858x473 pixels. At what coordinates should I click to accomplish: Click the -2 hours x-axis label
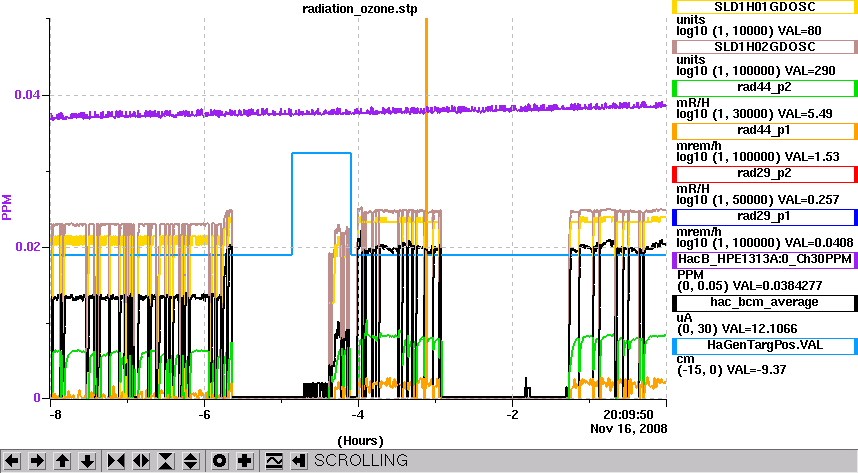pos(512,415)
